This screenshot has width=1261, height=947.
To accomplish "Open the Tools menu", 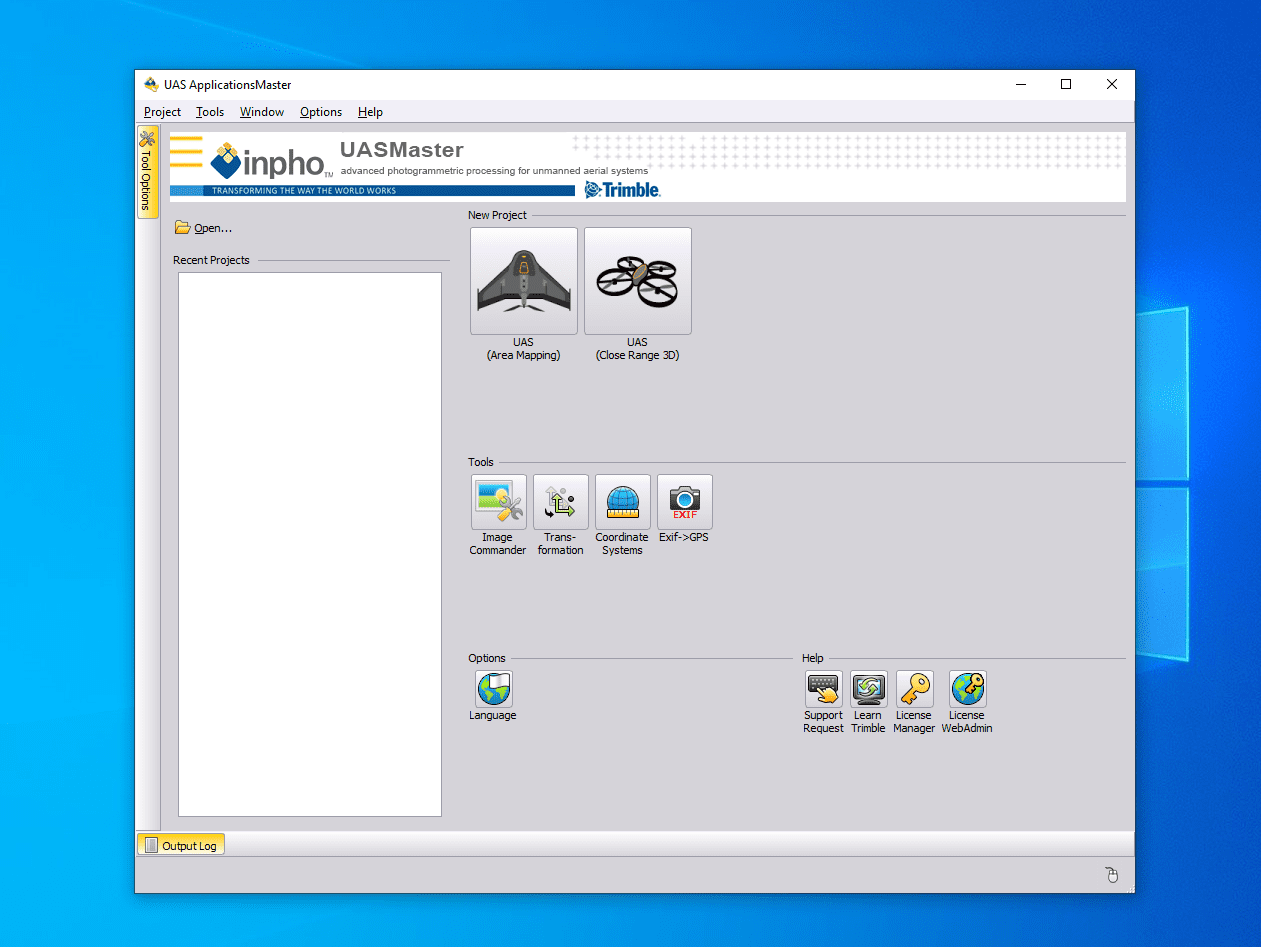I will 209,112.
